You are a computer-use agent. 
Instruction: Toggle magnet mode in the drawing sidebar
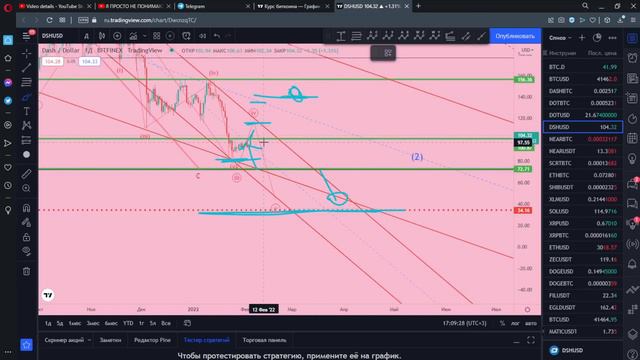tap(27, 208)
